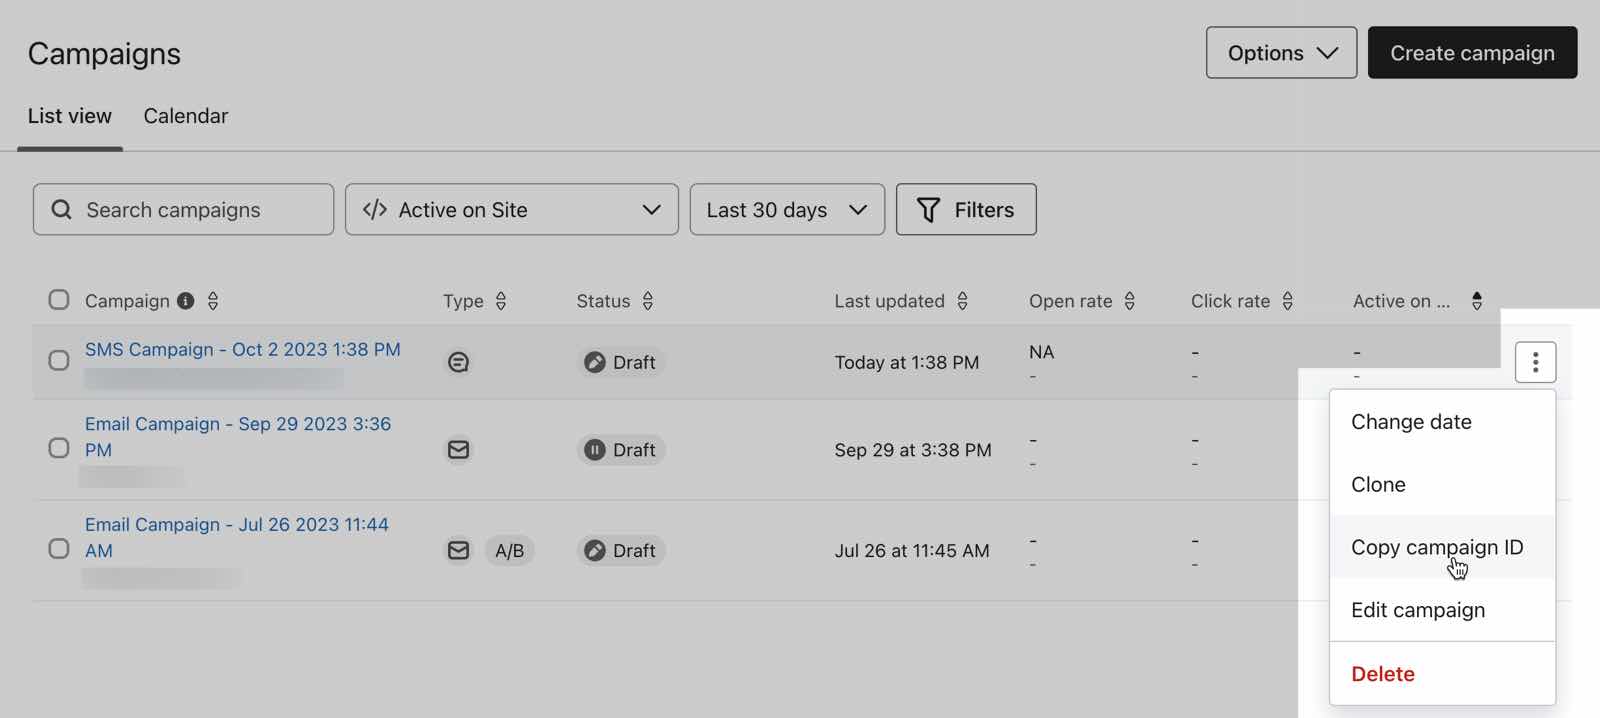Click the Campaign column info icon

pyautogui.click(x=186, y=301)
